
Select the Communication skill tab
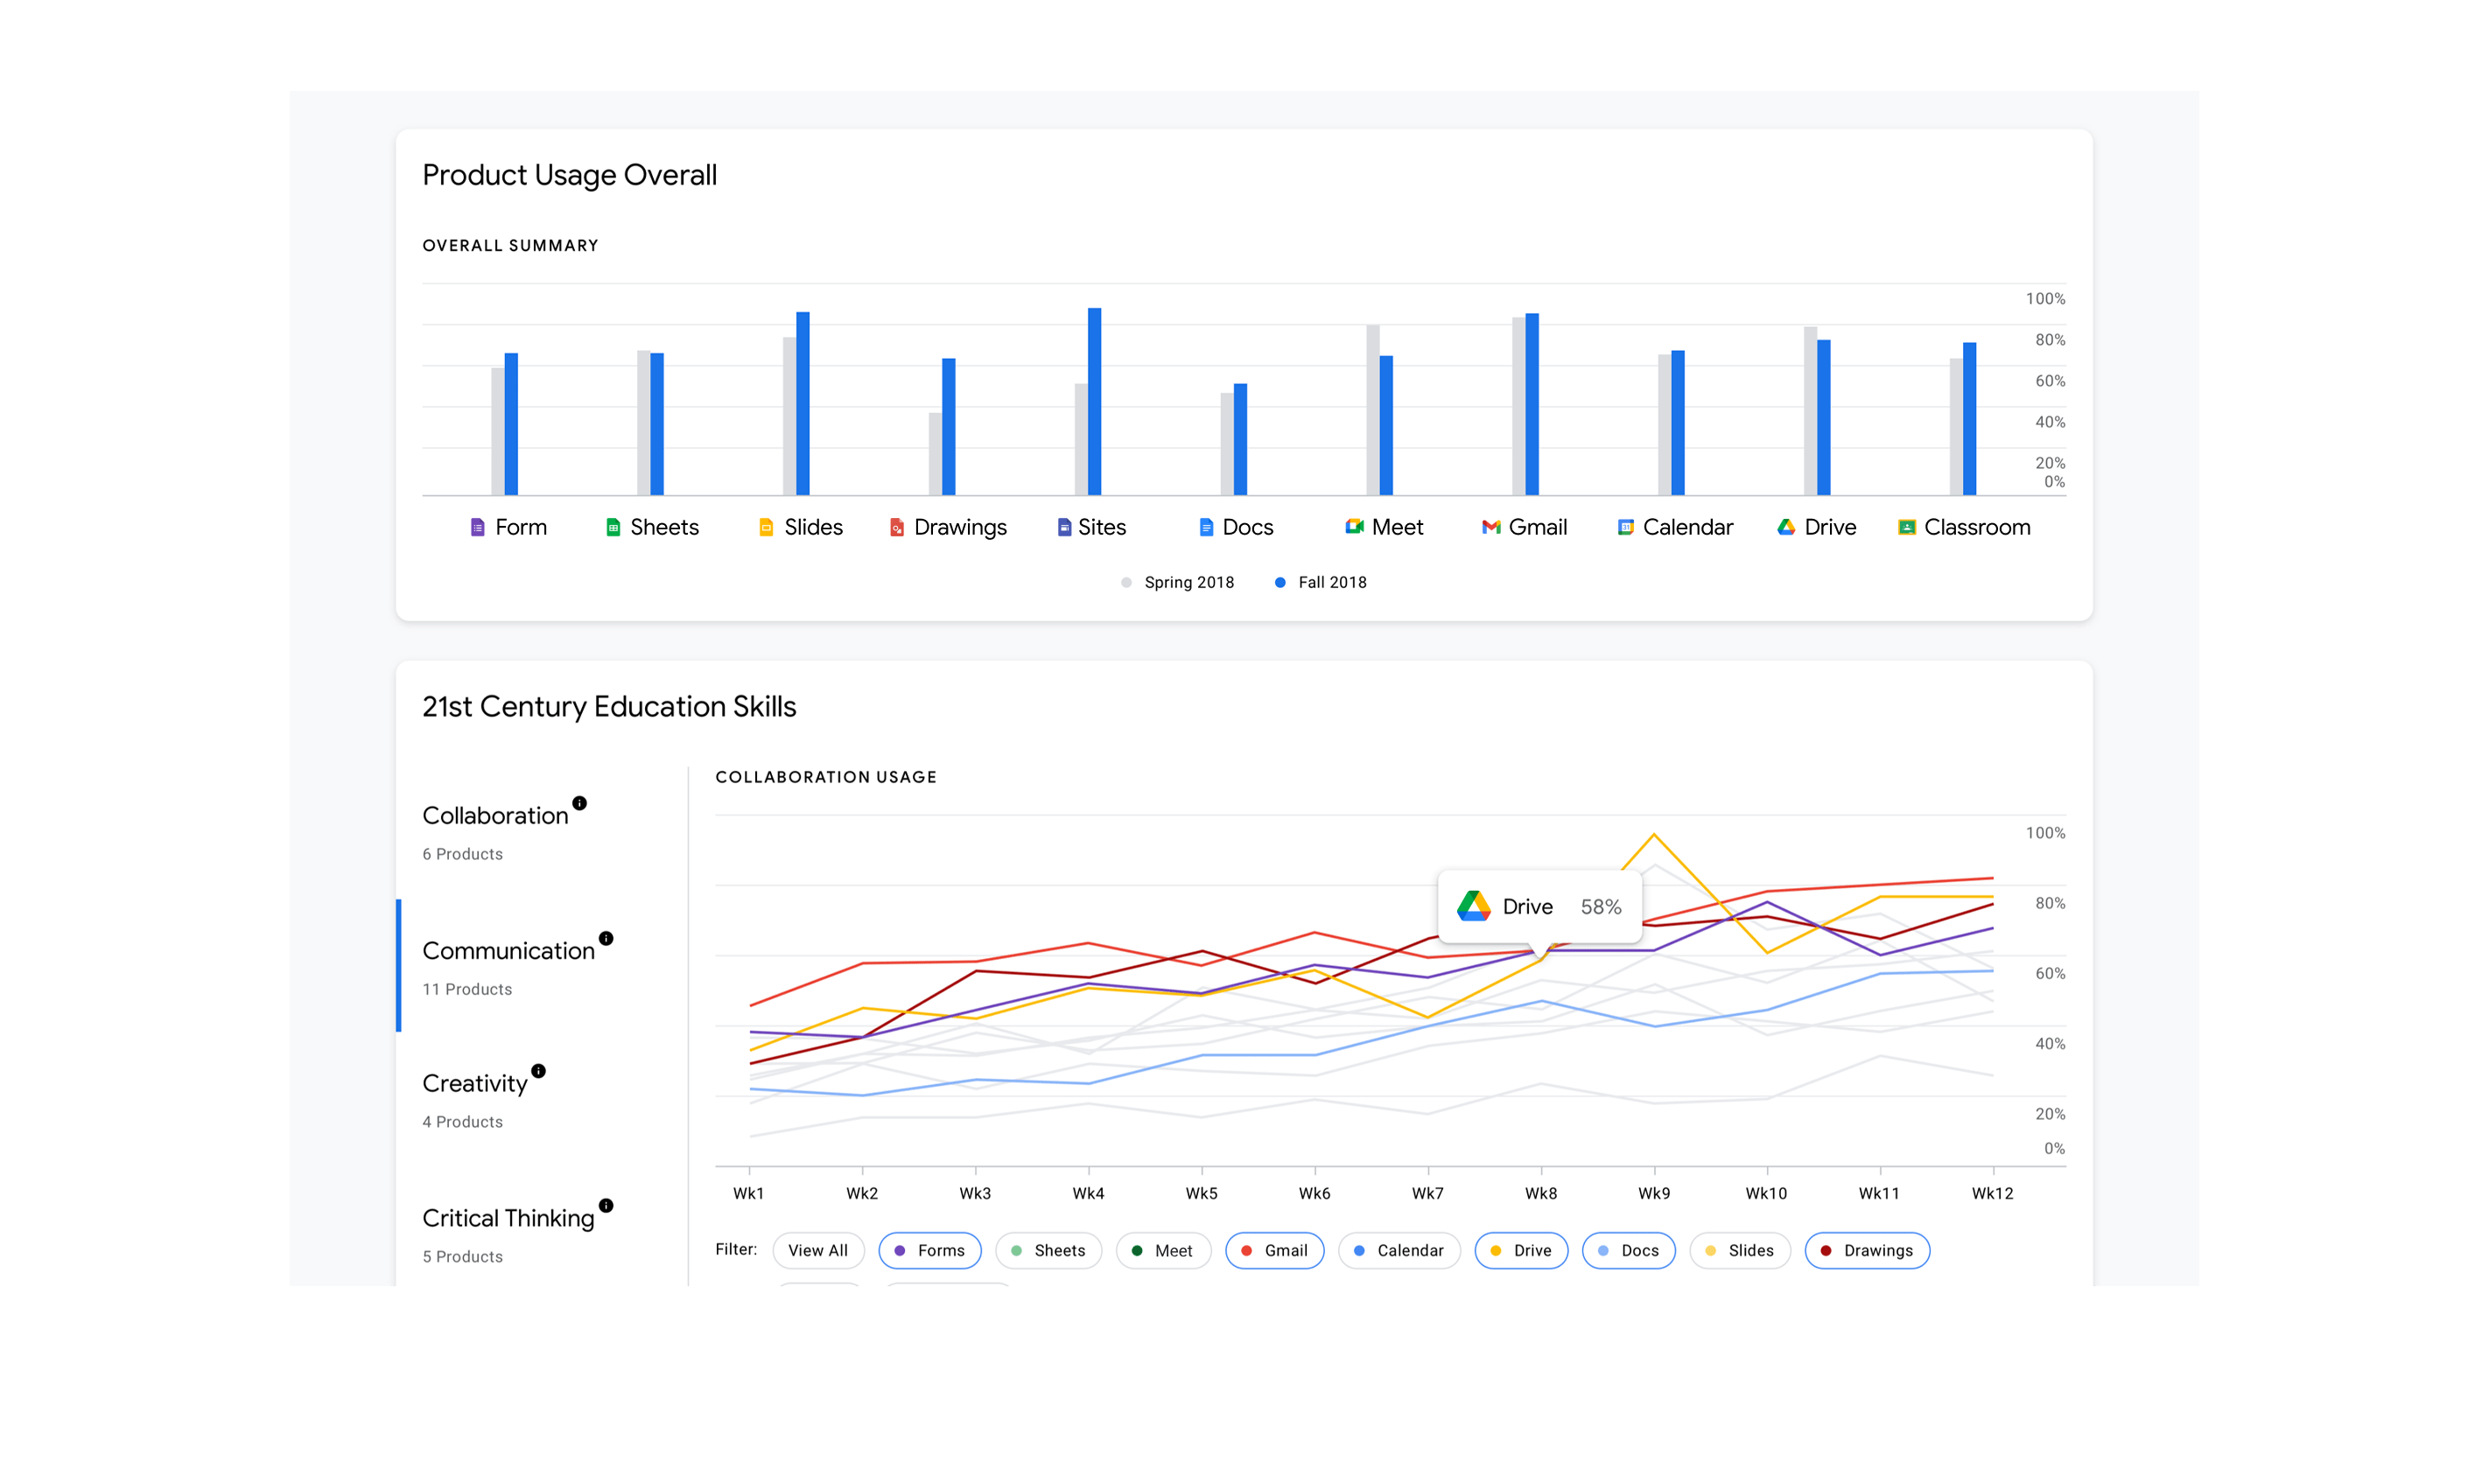click(x=508, y=951)
